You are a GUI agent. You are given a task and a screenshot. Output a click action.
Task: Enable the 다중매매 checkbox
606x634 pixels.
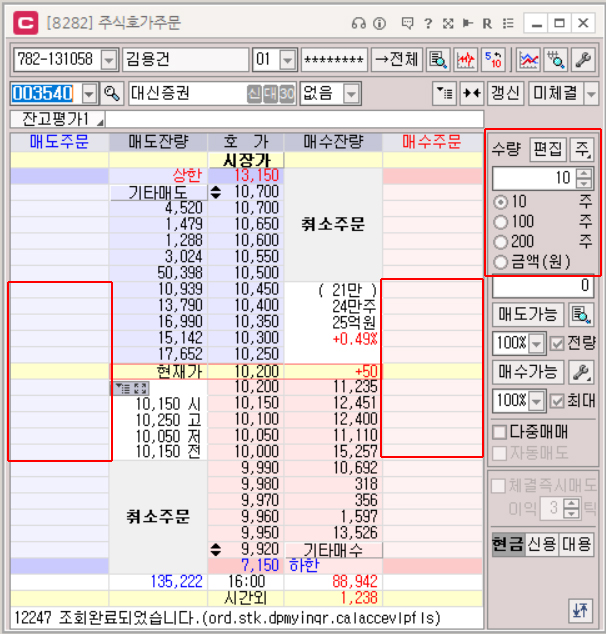point(500,432)
